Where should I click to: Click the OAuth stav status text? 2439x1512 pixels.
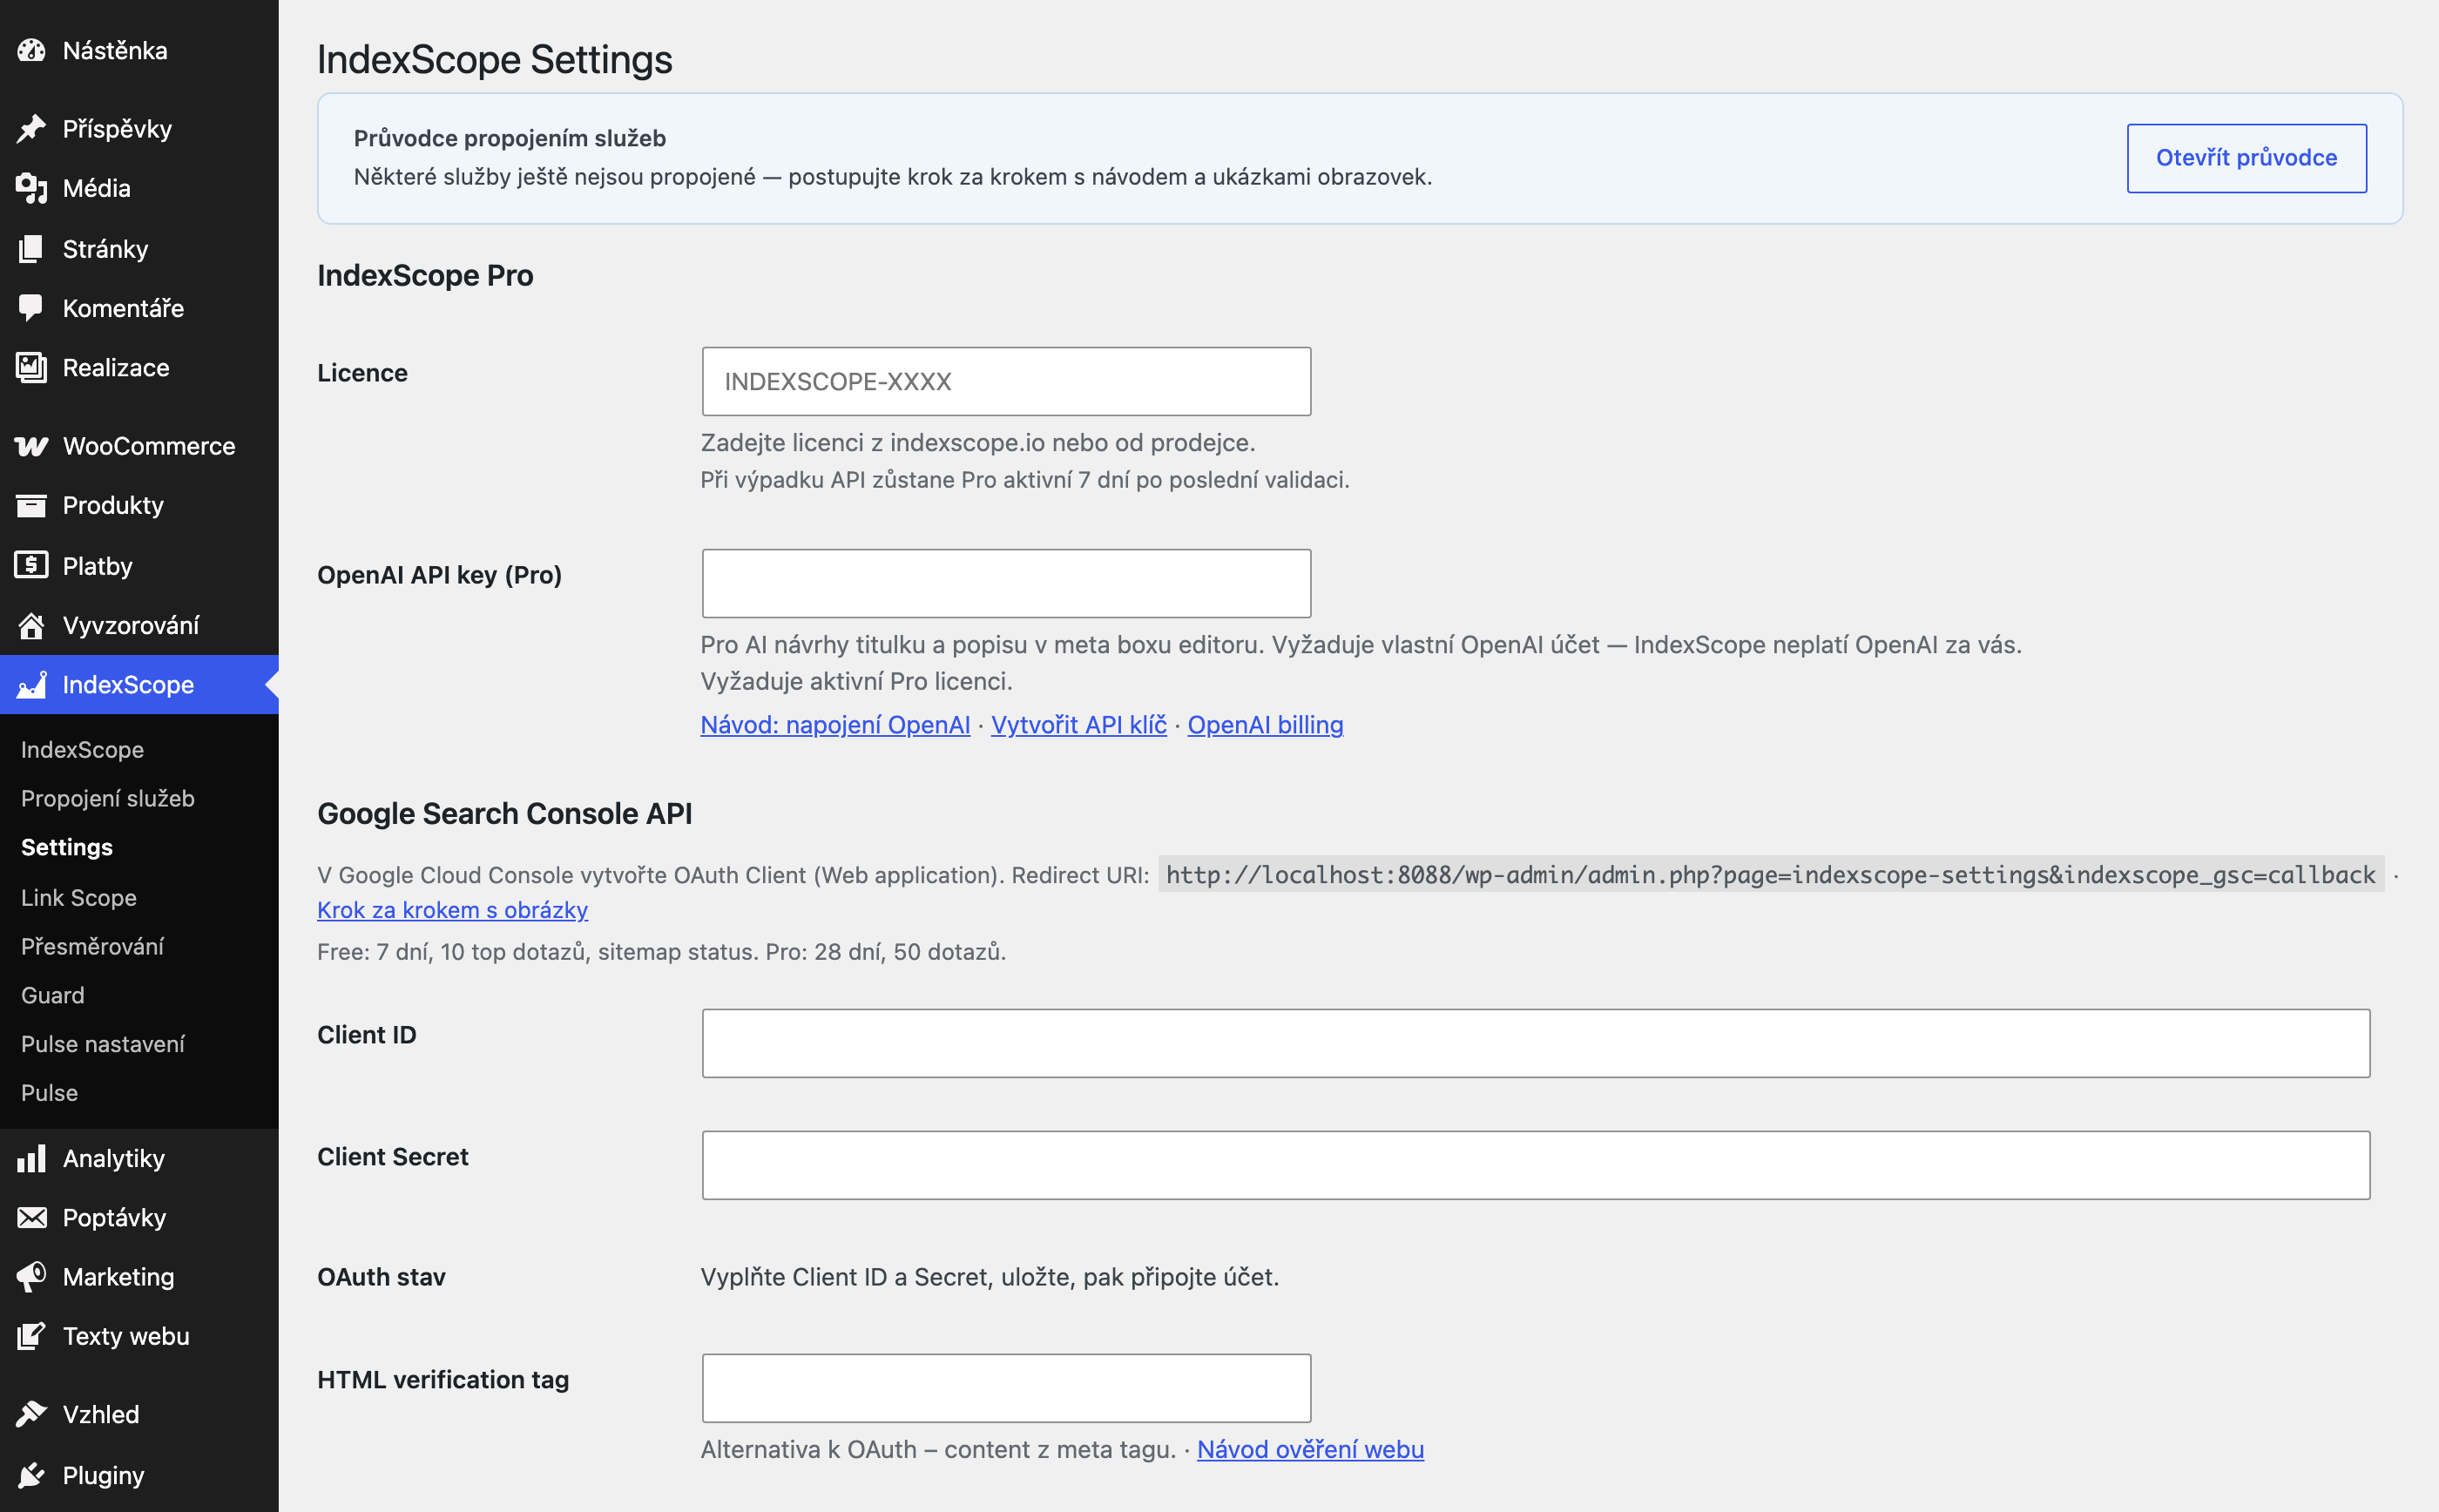pyautogui.click(x=990, y=1277)
